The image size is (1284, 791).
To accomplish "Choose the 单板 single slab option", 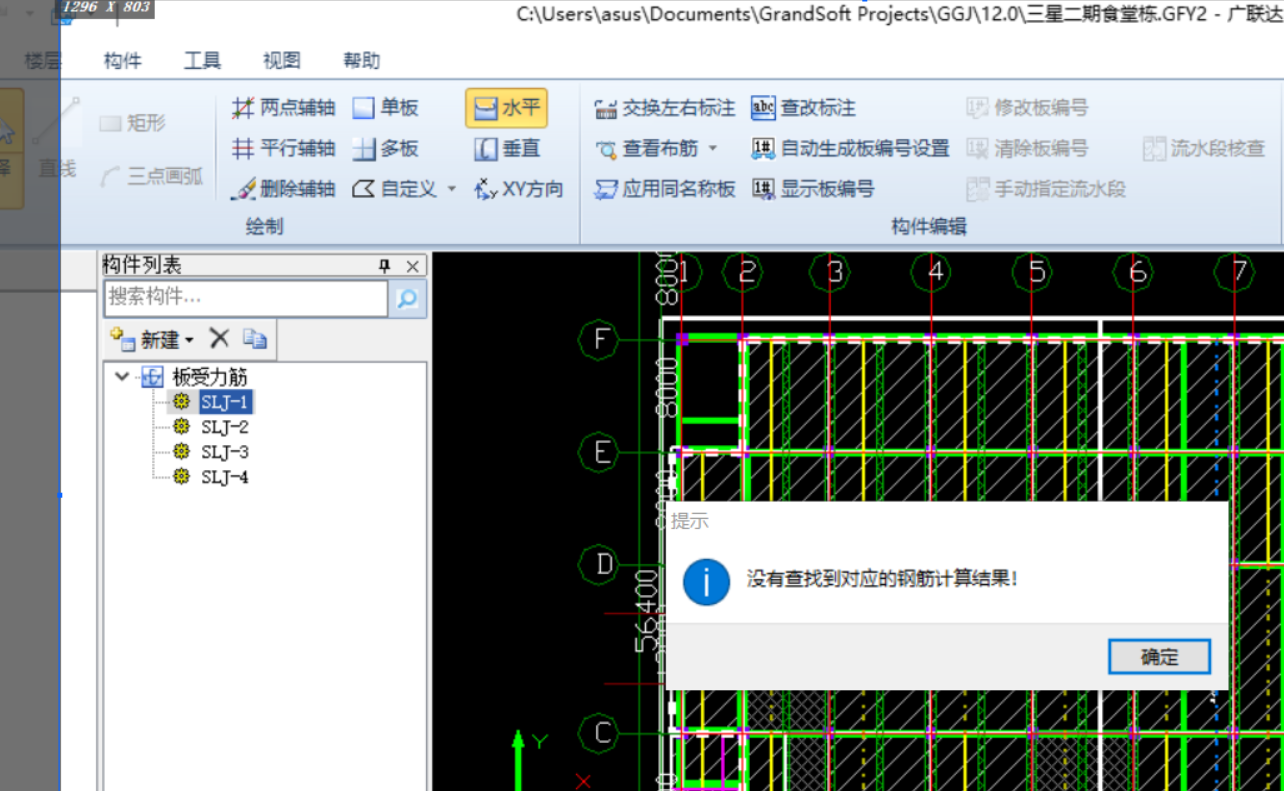I will click(x=386, y=108).
